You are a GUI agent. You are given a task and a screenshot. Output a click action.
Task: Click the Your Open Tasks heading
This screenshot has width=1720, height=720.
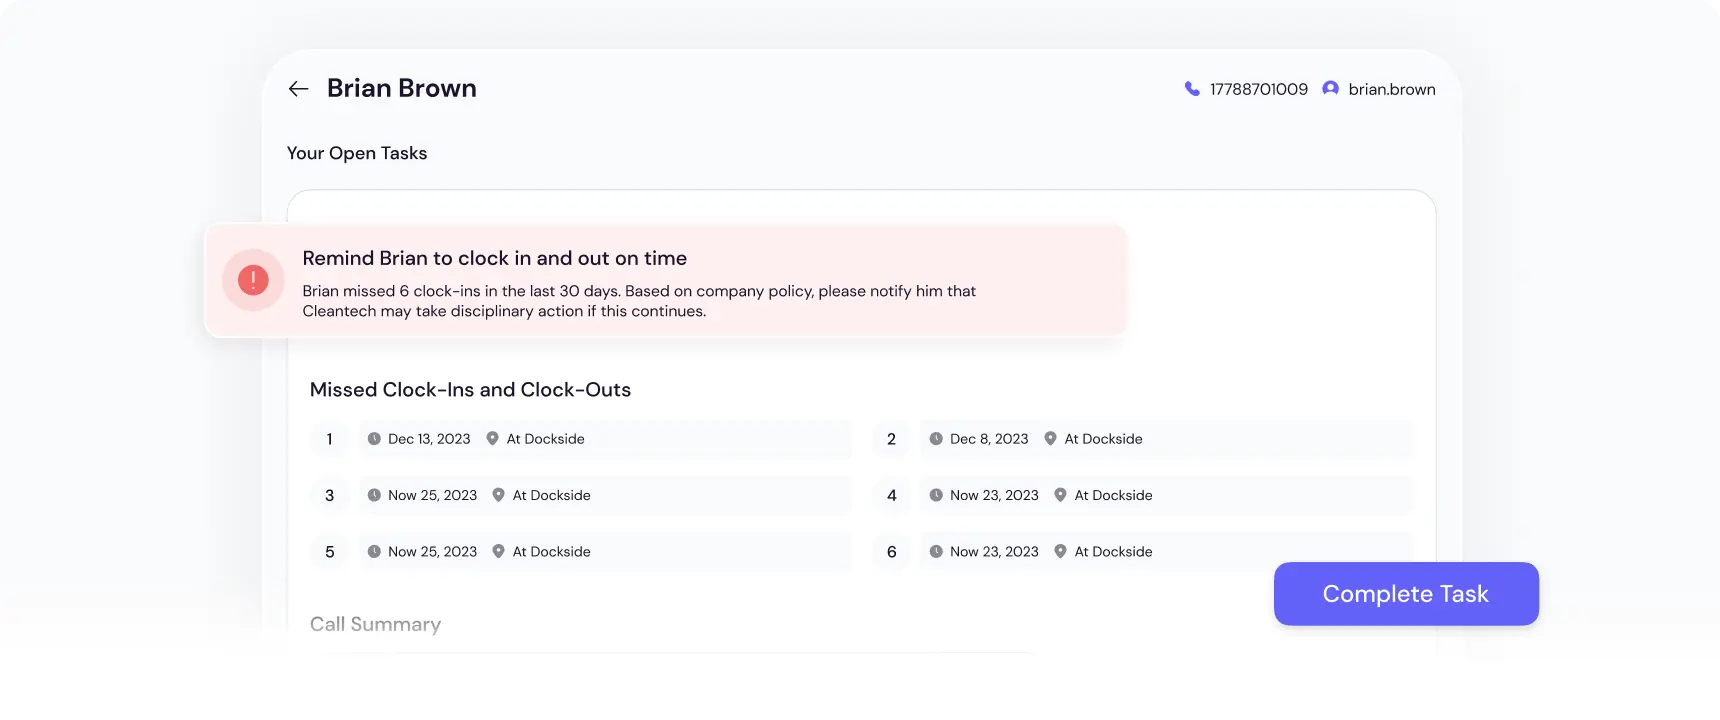tap(357, 153)
